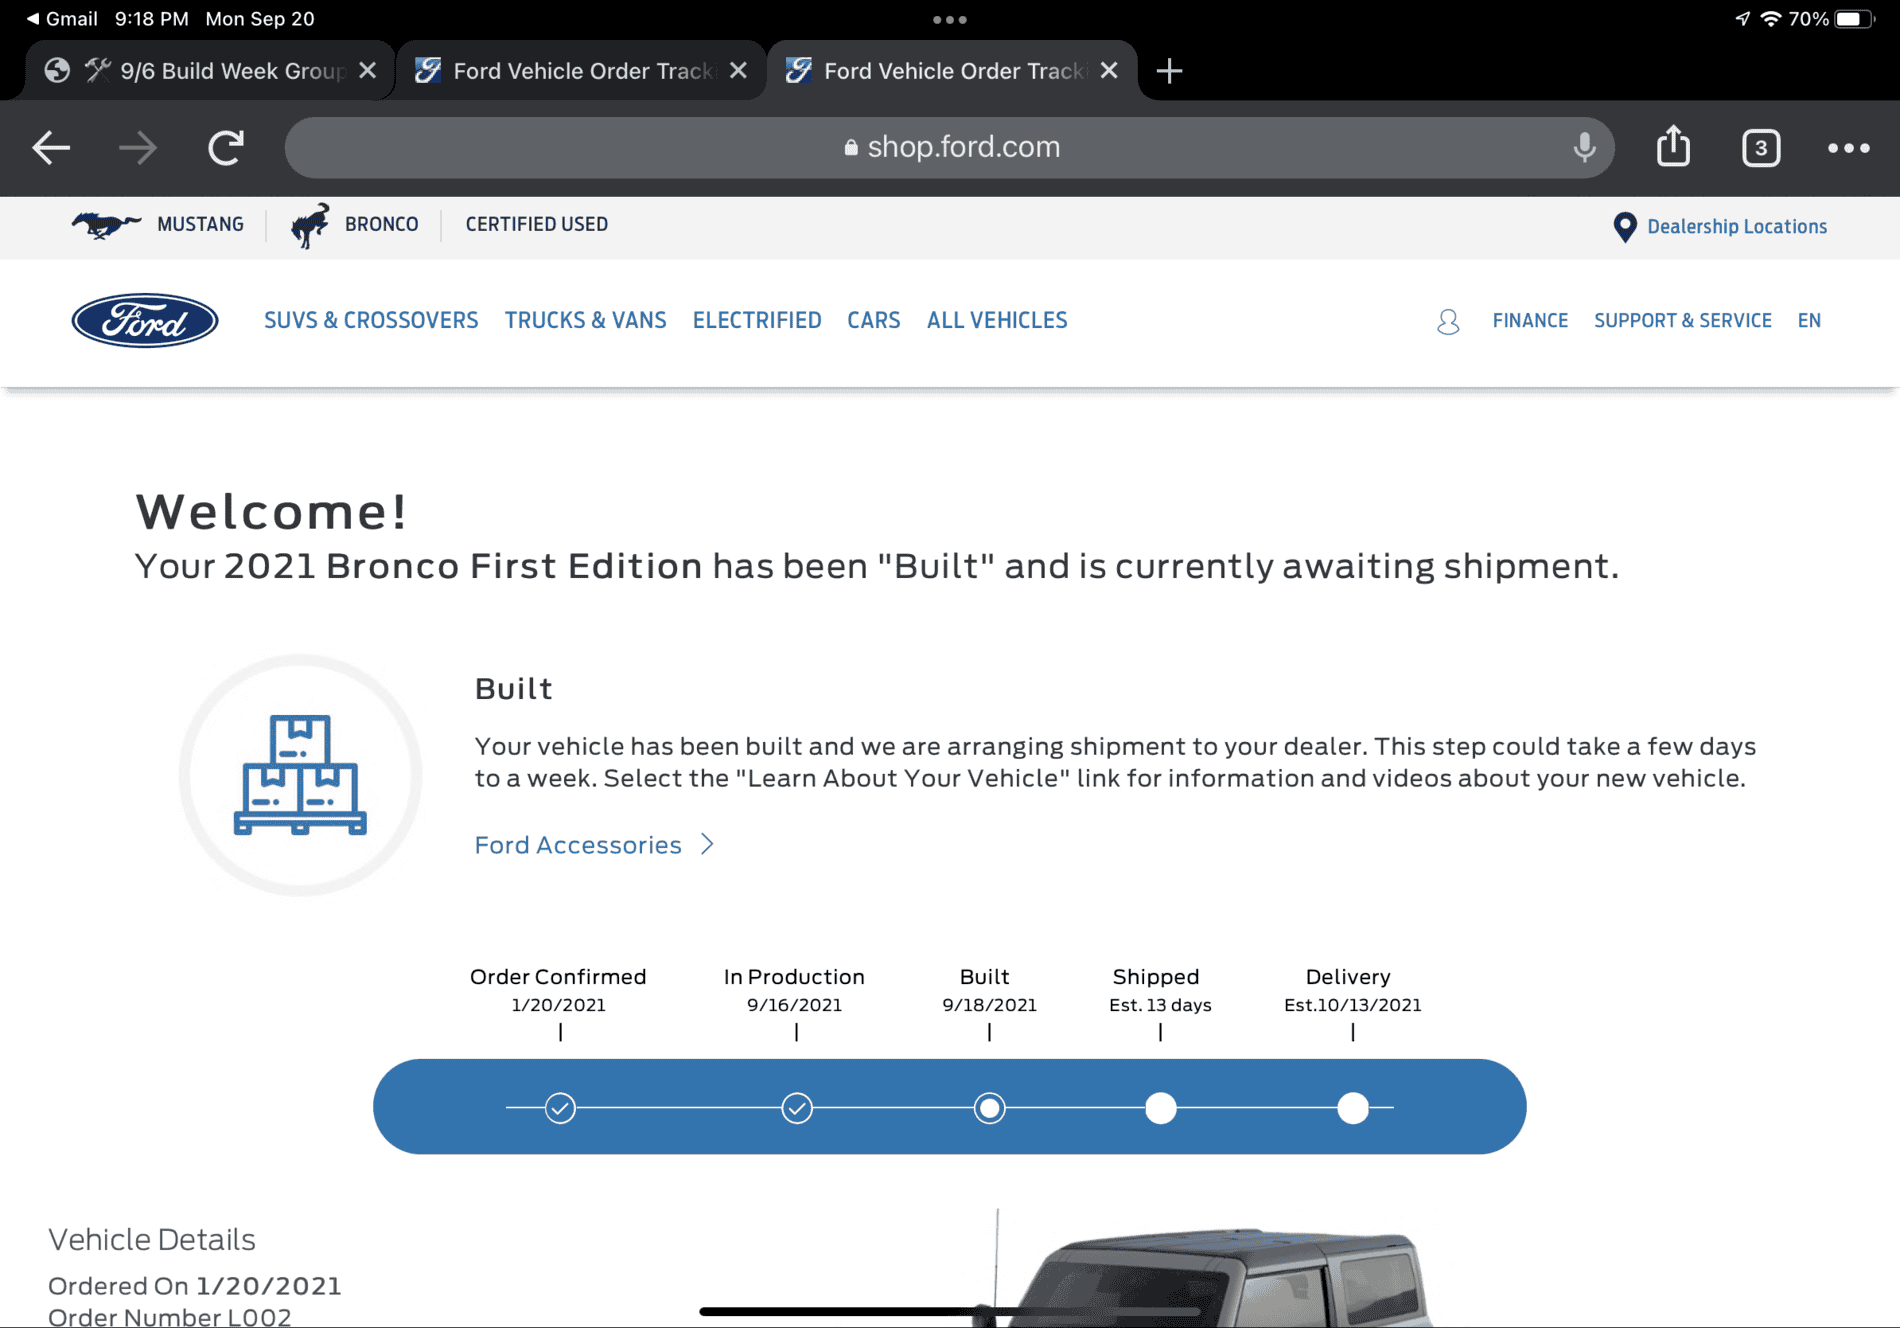The image size is (1900, 1328).
Task: Open the tab switcher showing 3 tabs
Action: coord(1760,148)
